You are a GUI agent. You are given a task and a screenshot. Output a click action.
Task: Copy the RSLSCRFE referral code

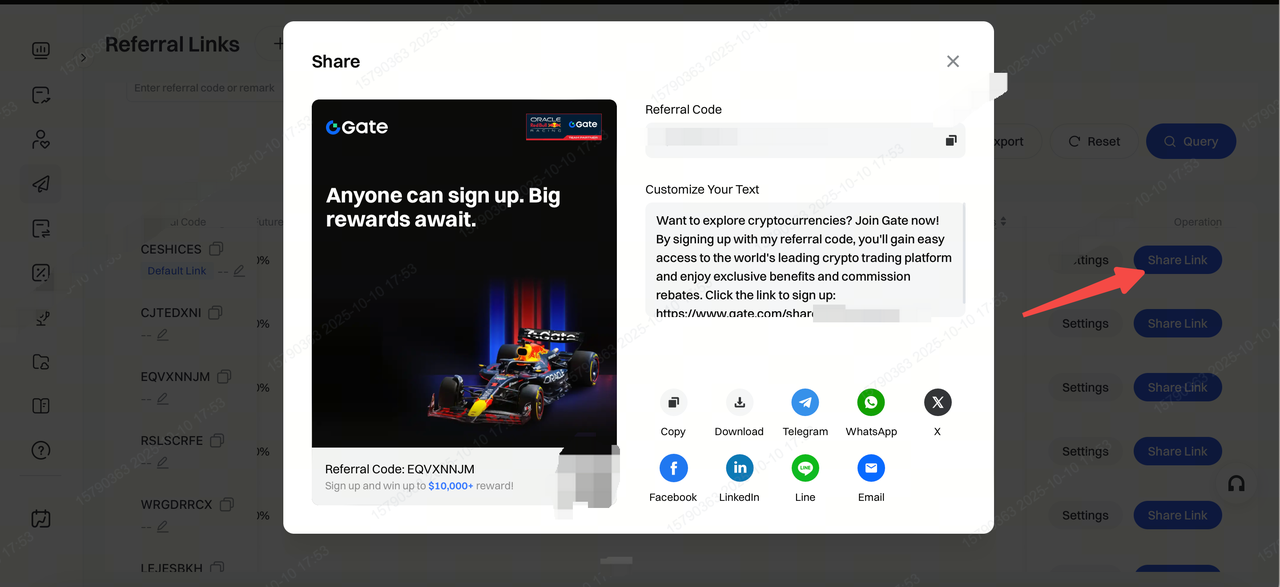[x=218, y=440]
